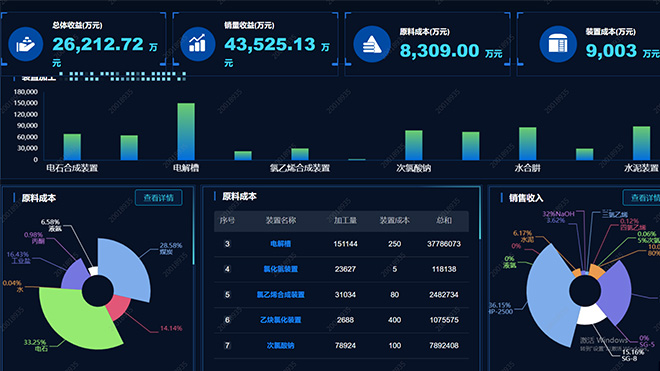Click the red 14.14% pie slice
Image resolution: width=660 pixels, height=371 pixels.
point(119,307)
